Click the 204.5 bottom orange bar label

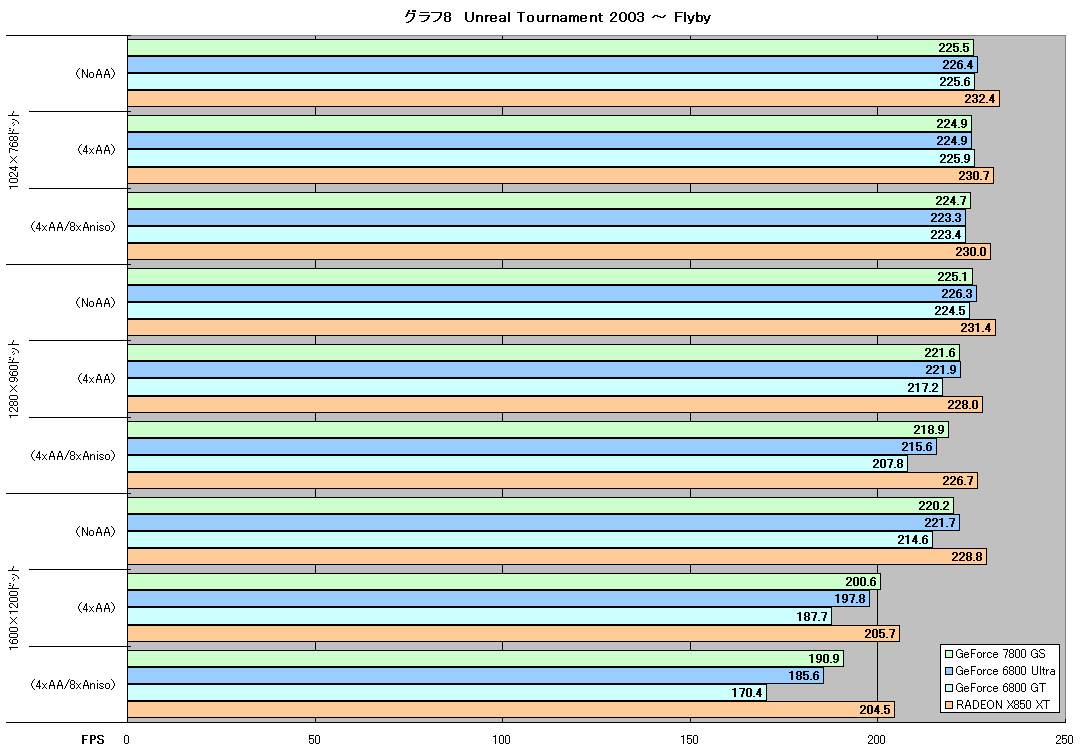875,710
